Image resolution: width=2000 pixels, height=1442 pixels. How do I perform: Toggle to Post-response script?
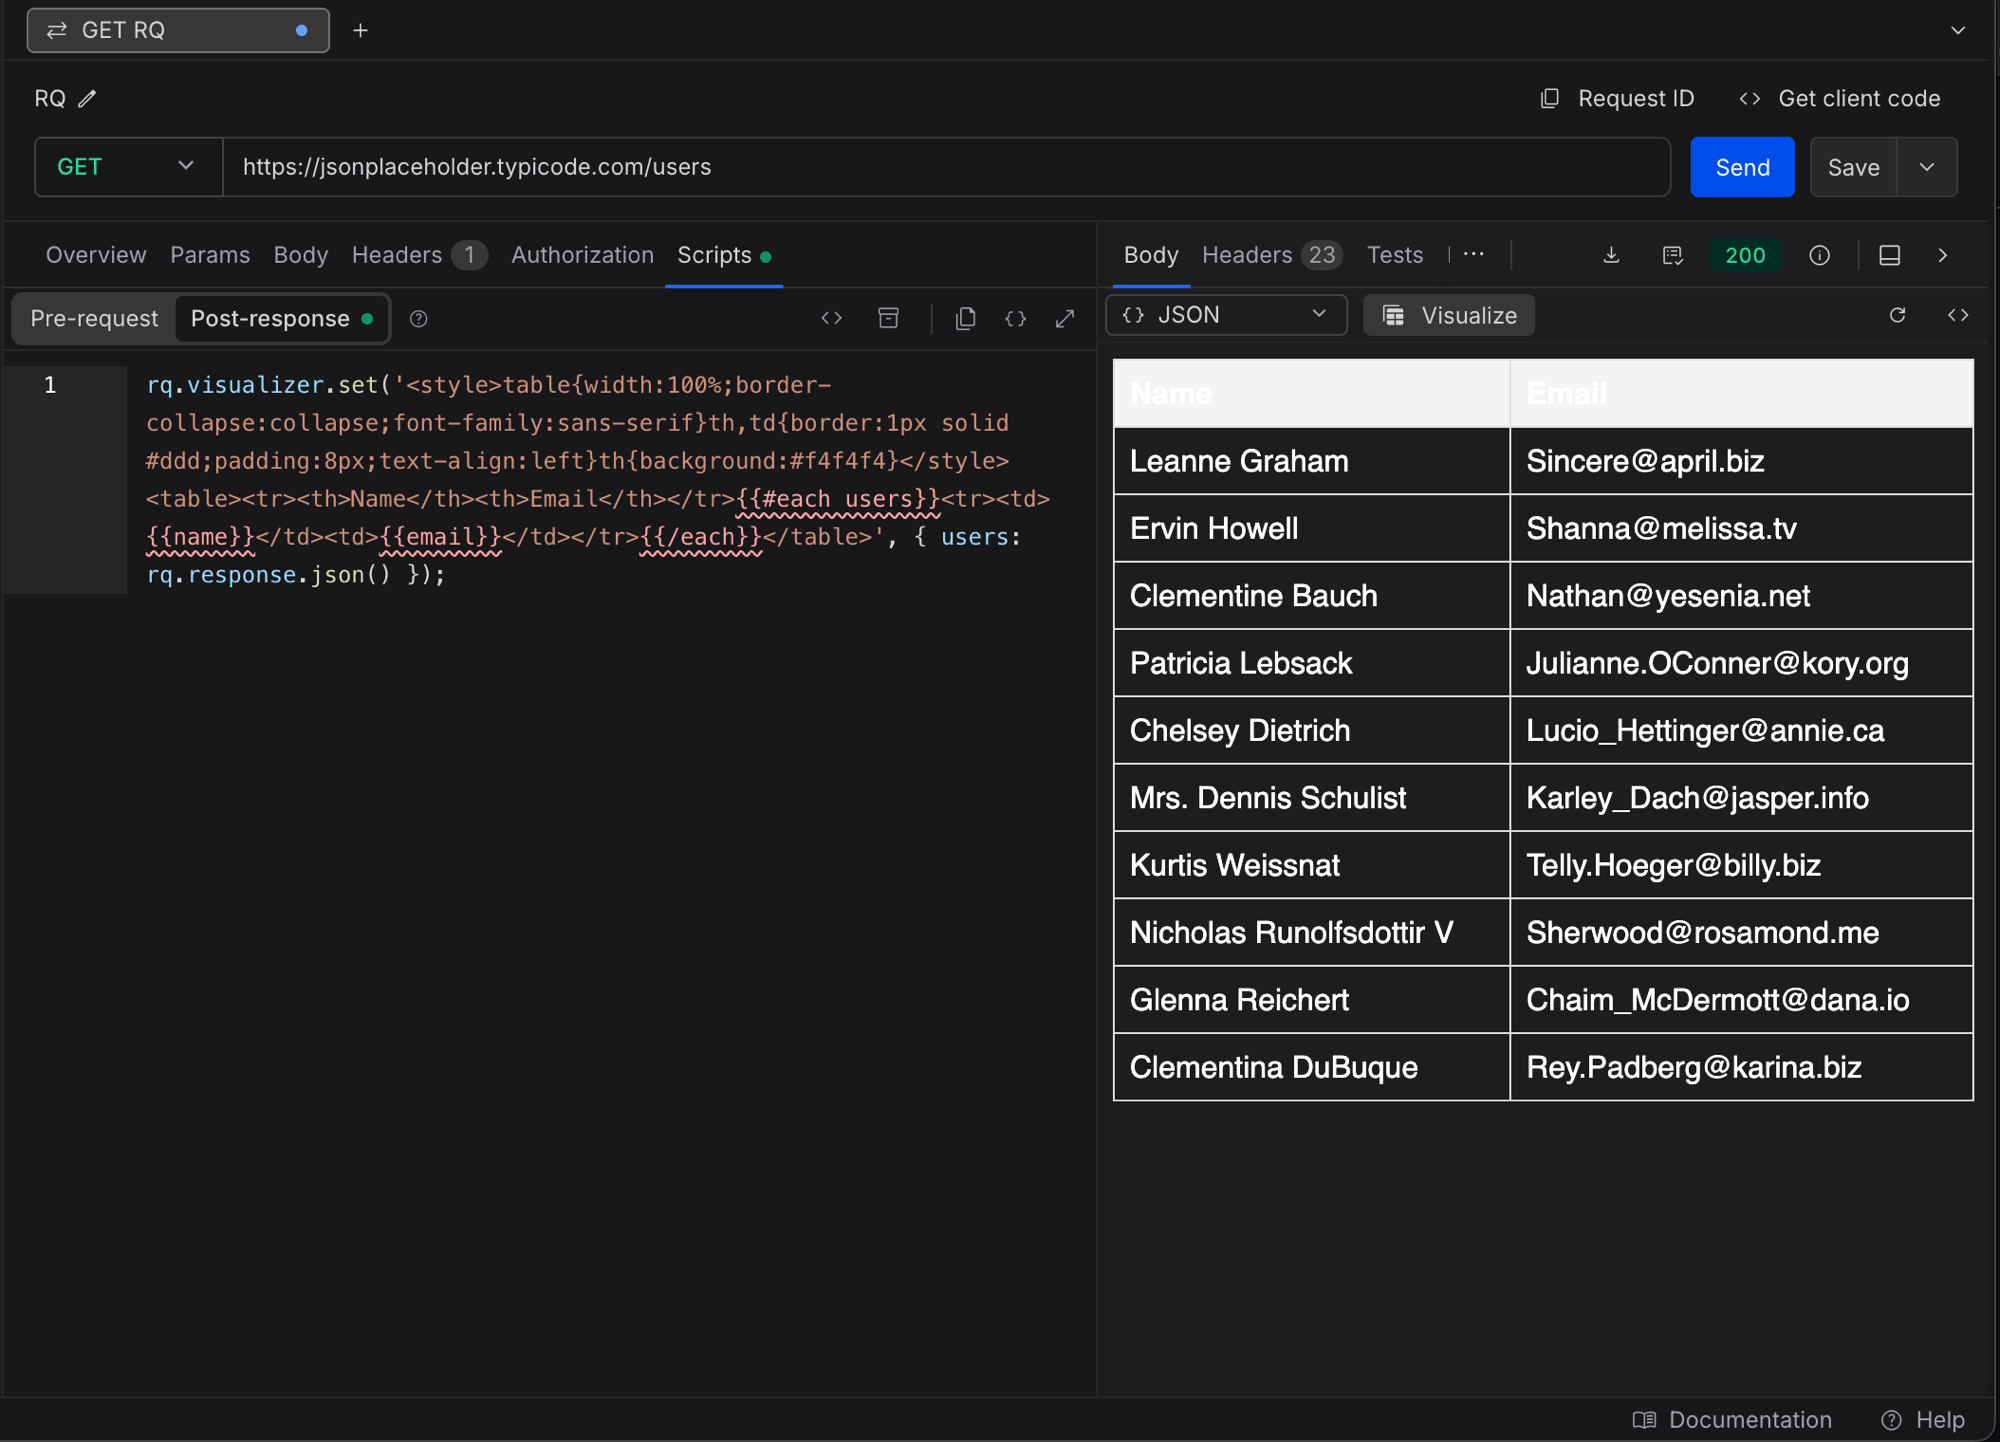tap(282, 319)
